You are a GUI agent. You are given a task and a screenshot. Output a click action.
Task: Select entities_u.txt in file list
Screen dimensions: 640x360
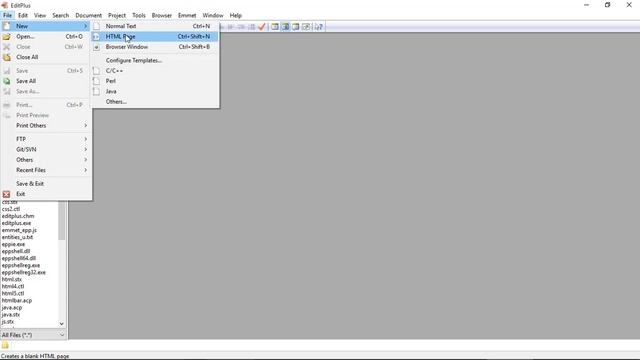(x=17, y=237)
